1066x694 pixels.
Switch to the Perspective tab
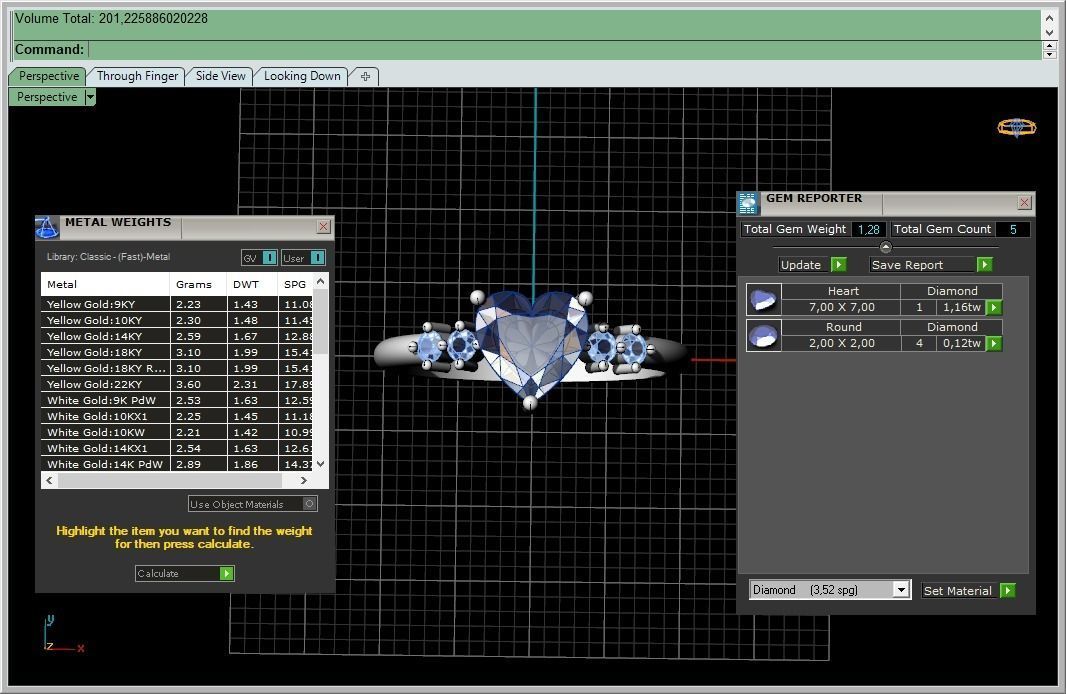coord(48,76)
